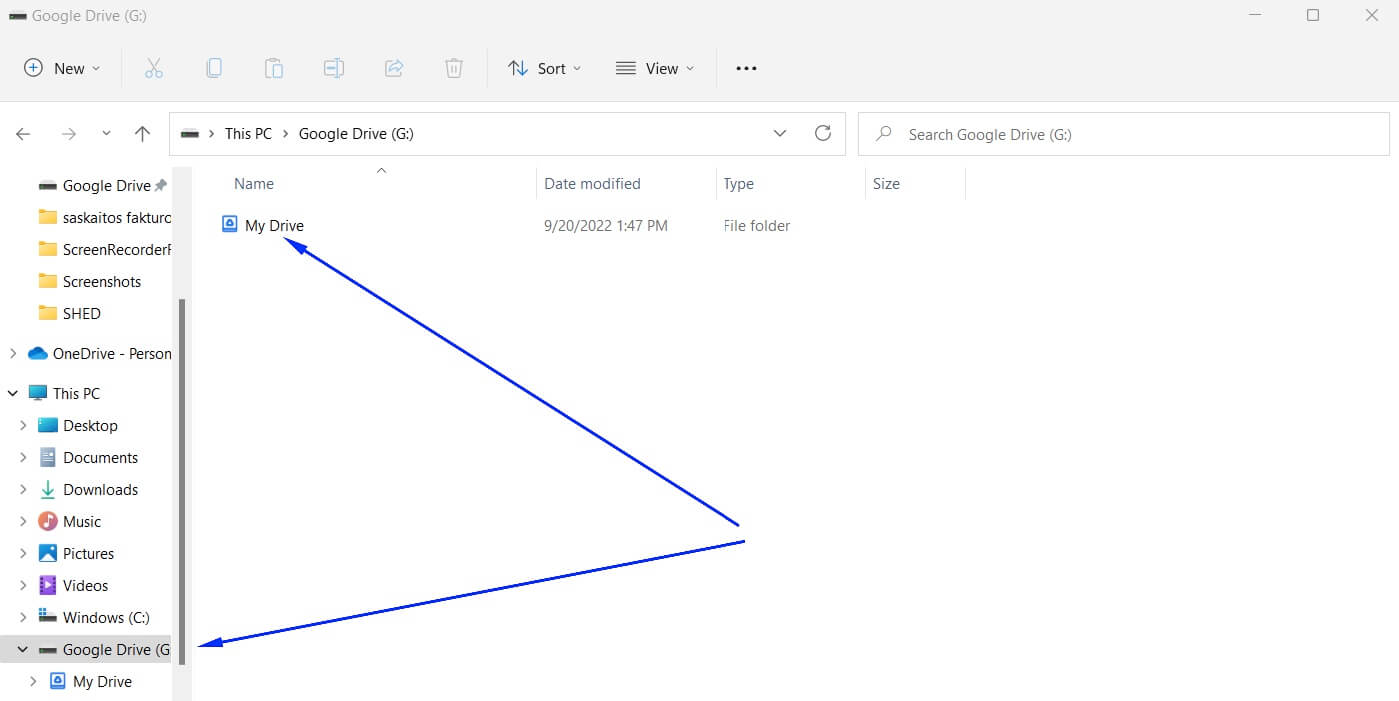Select the My Drive folder in file list
Screen dimensions: 1399x701
[274, 226]
